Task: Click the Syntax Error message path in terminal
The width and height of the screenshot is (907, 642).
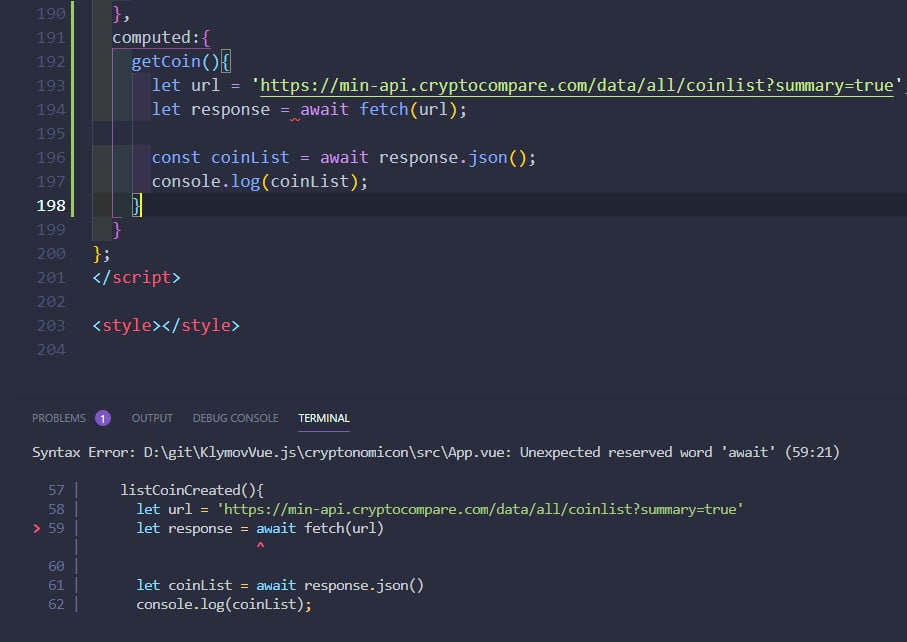Action: point(327,452)
